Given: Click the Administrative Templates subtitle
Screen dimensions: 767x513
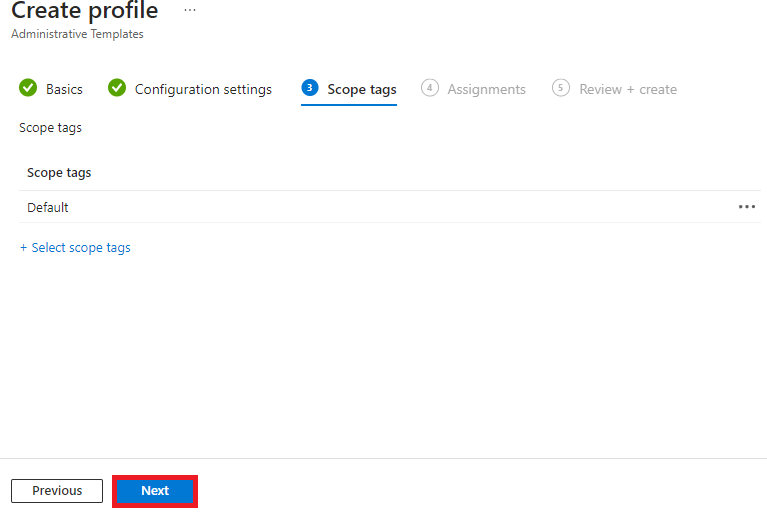Looking at the screenshot, I should pyautogui.click(x=77, y=34).
